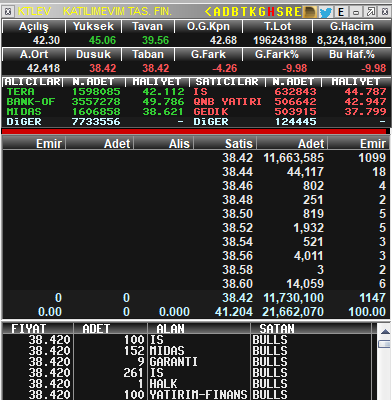Click the 38.60 ask price level

[238, 284]
